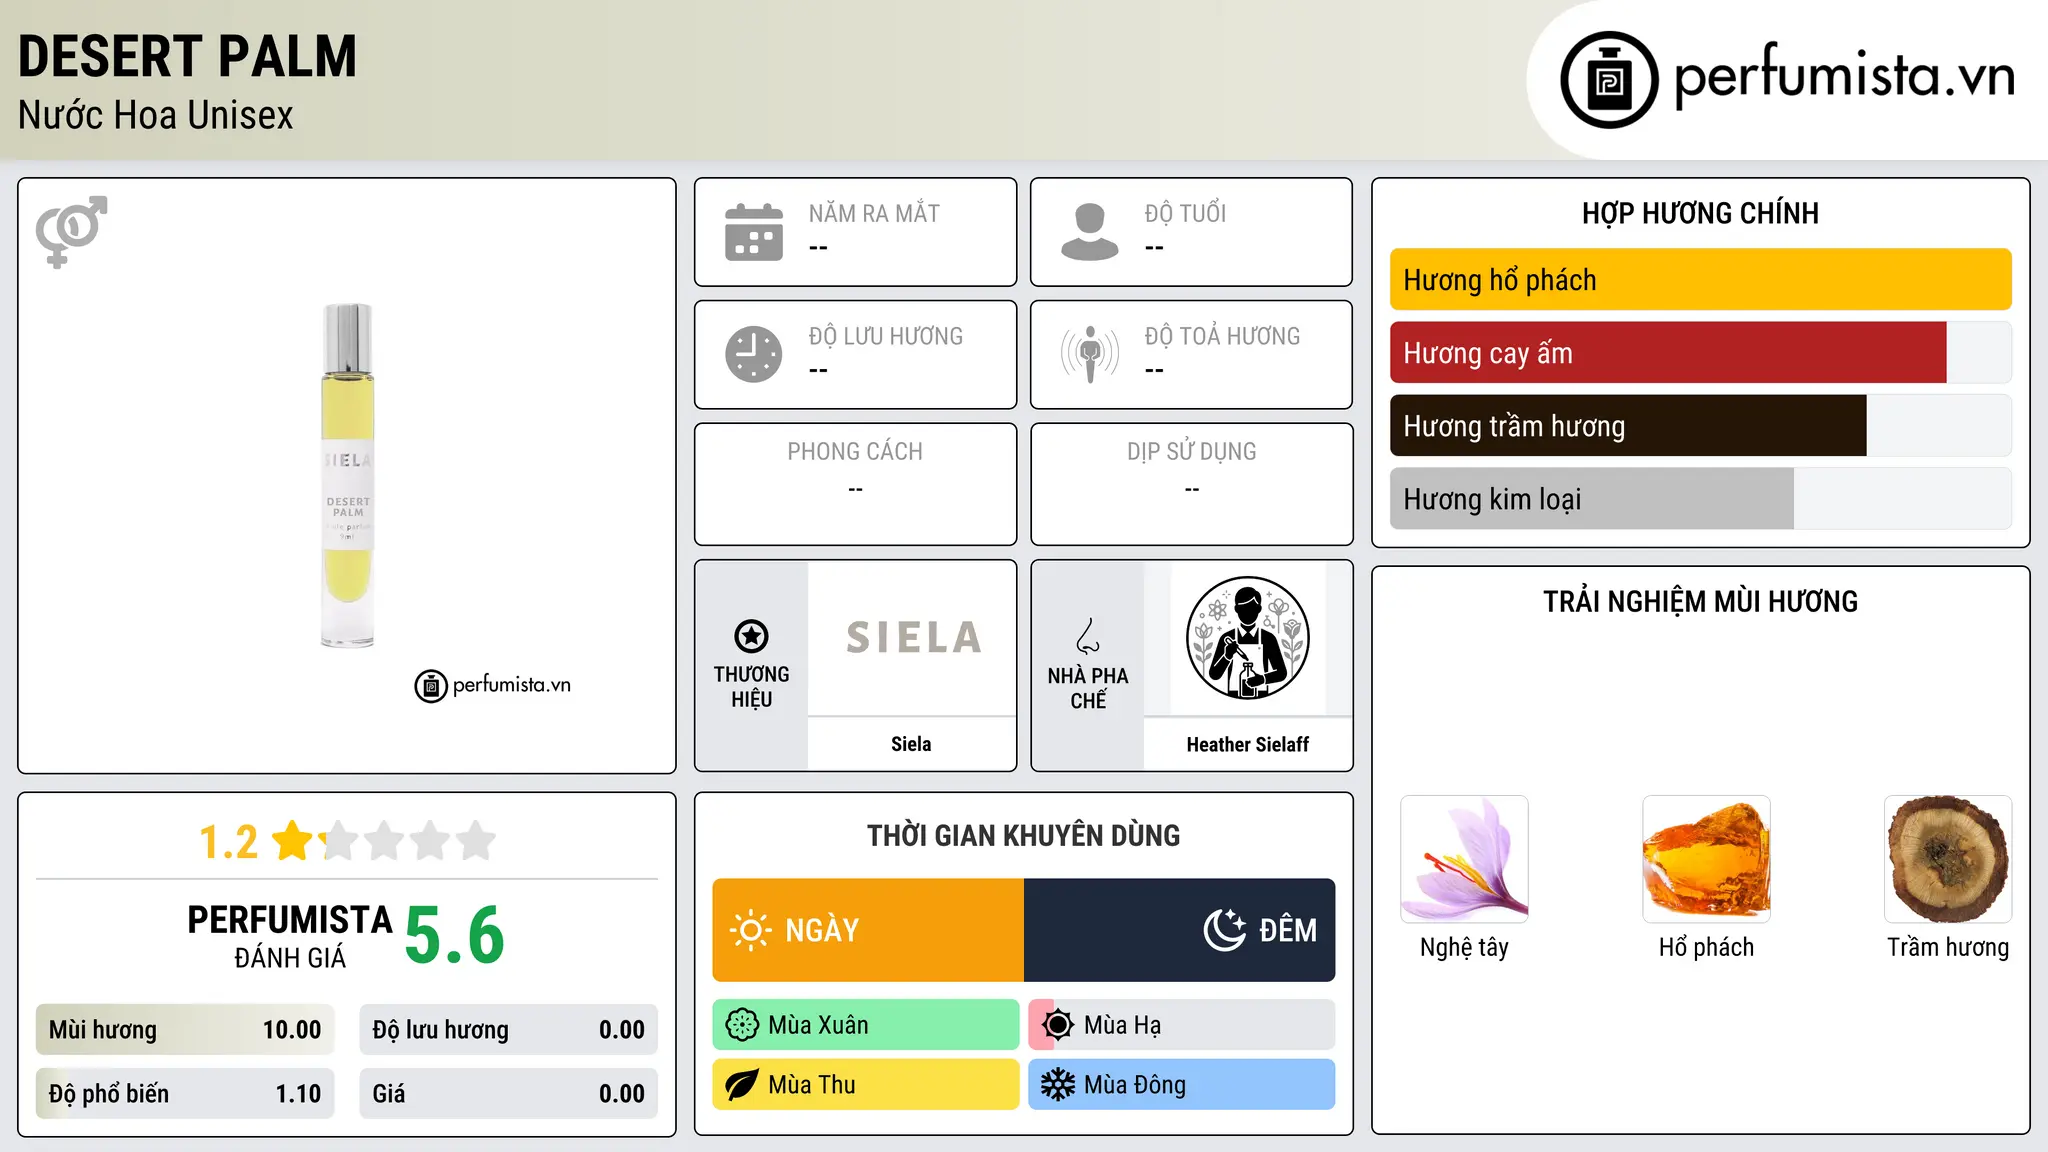This screenshot has height=1152, width=2048.
Task: Click the Trải nghiệm mùi hương heading
Action: [x=1700, y=601]
